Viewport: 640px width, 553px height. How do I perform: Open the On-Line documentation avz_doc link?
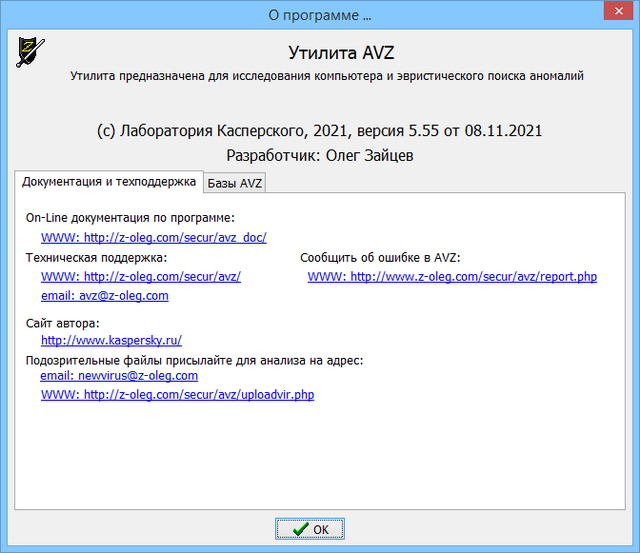(x=154, y=238)
